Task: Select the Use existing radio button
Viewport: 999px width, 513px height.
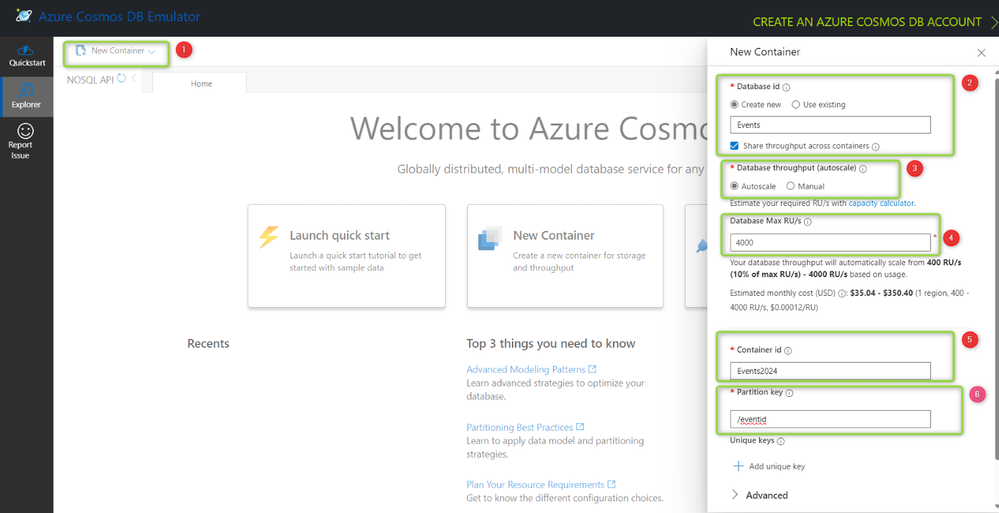Action: pos(795,105)
